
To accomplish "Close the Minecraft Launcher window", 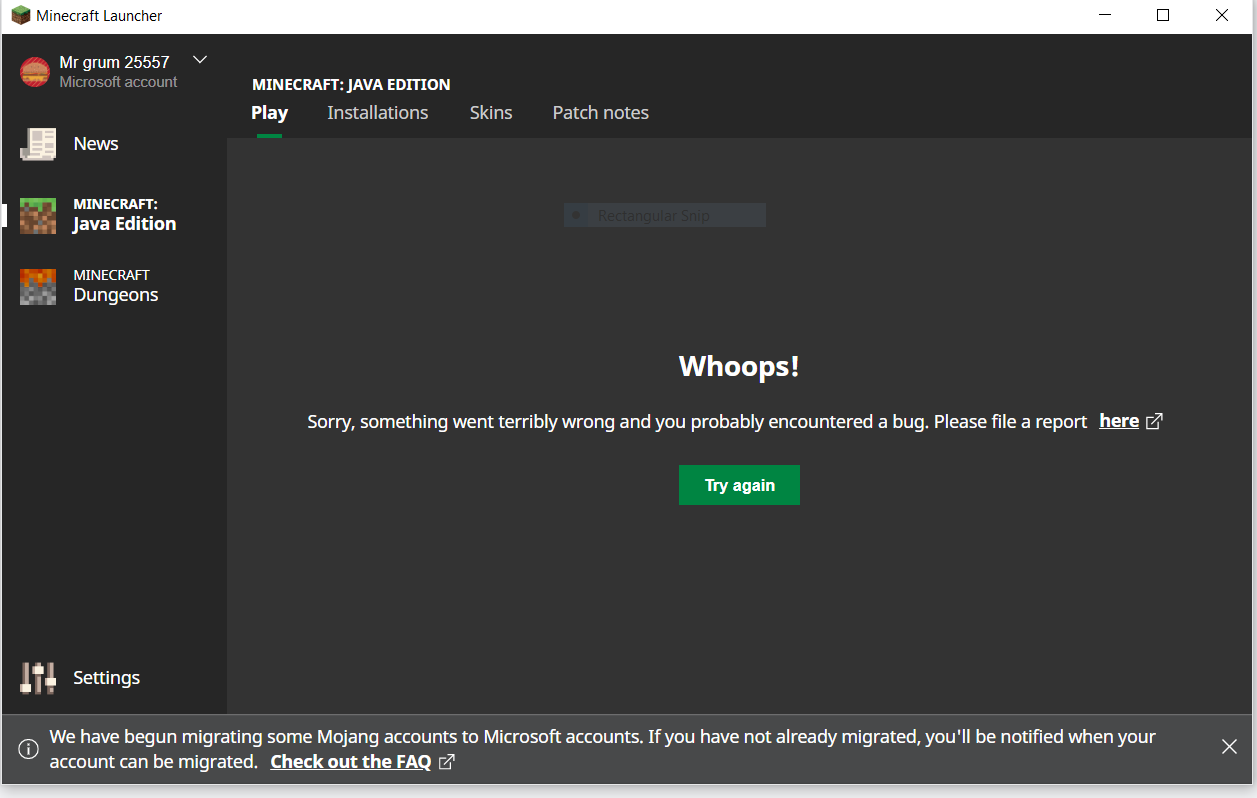I will tap(1222, 15).
